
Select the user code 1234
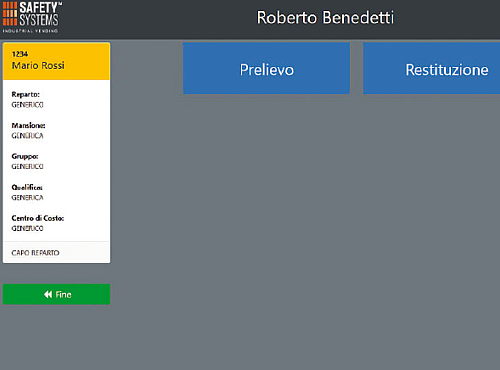click(20, 54)
